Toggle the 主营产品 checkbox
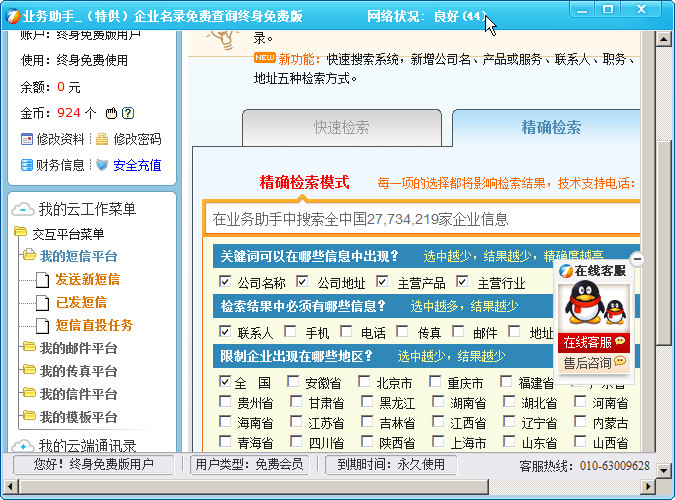The width and height of the screenshot is (675, 500). (x=382, y=282)
